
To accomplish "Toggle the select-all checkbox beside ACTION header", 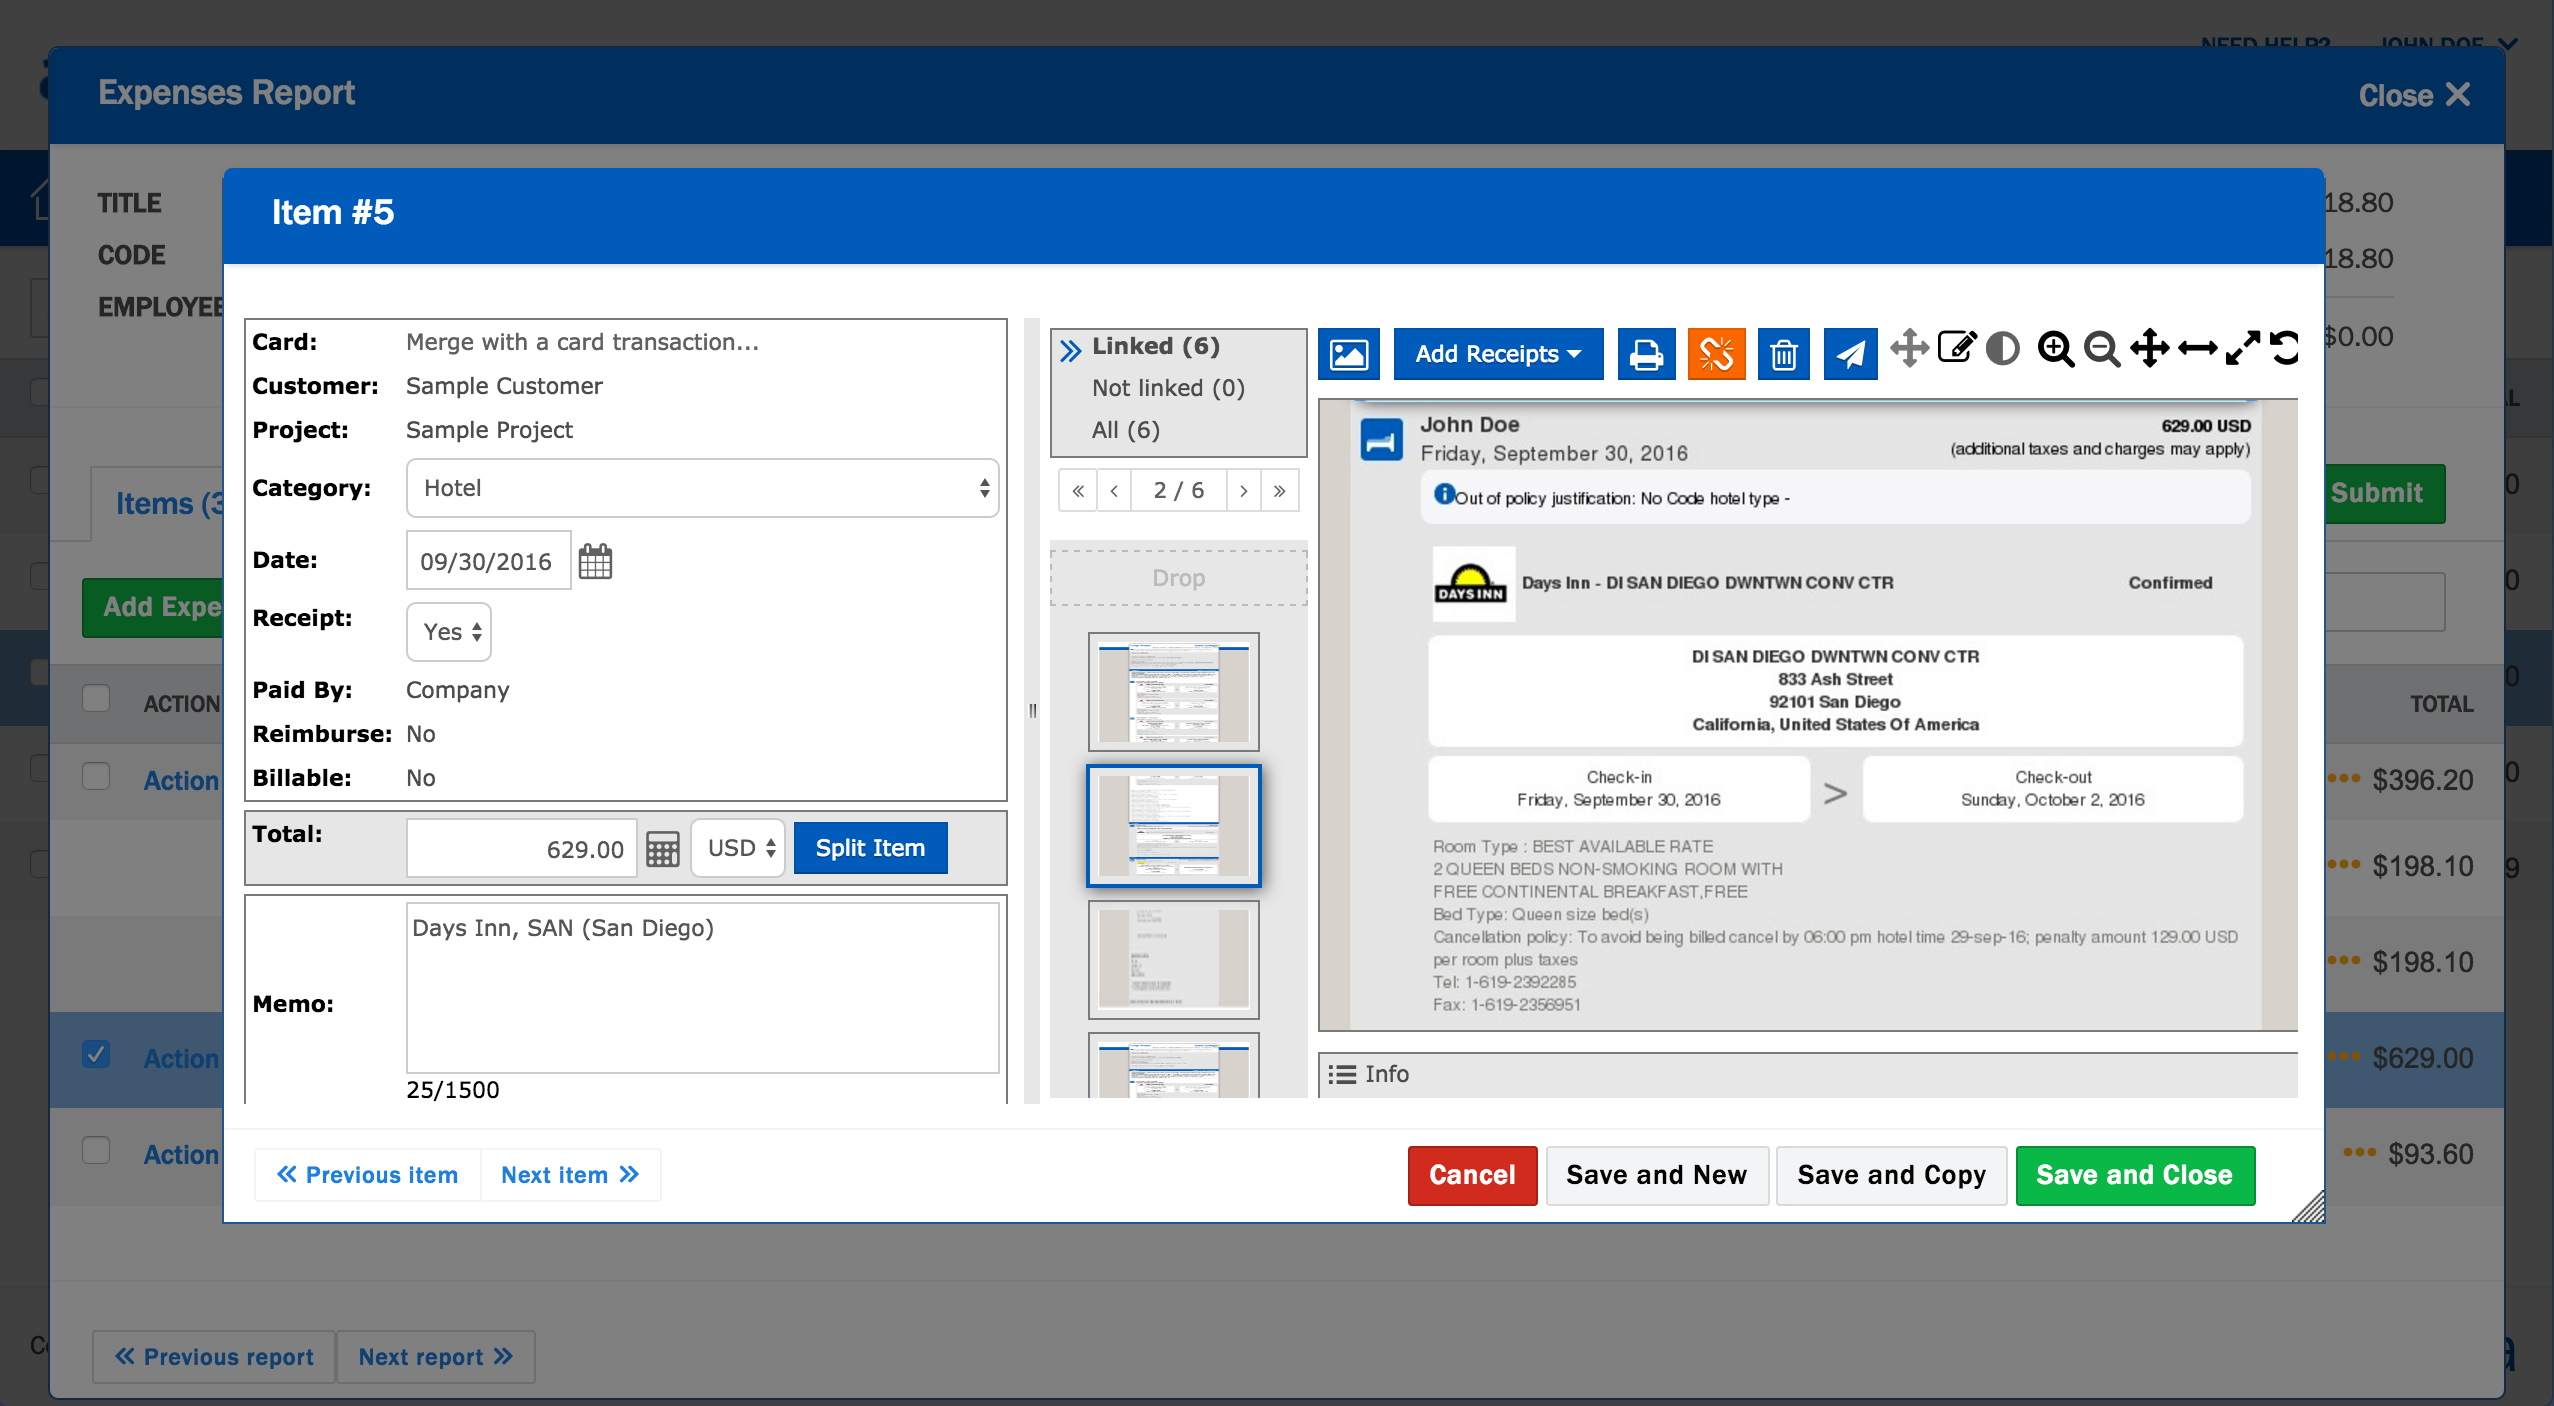I will click(96, 698).
